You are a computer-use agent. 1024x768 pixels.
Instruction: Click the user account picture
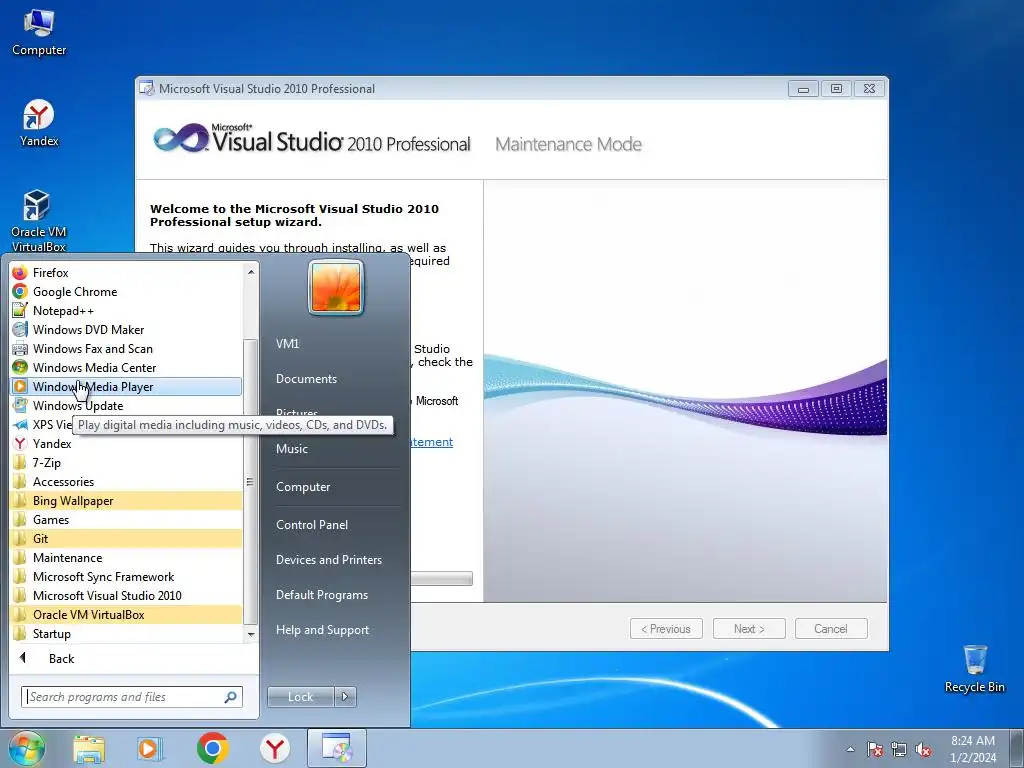pos(336,287)
